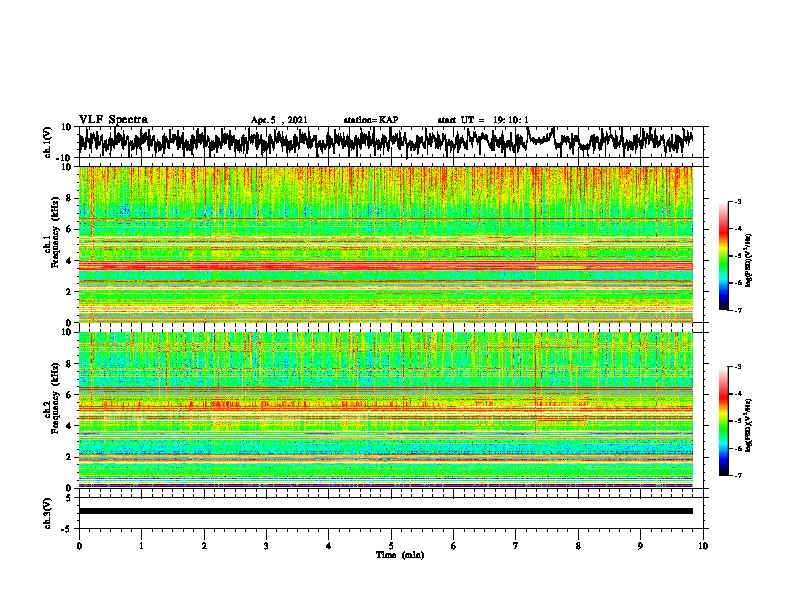Image resolution: width=792 pixels, height=612 pixels.
Task: Click the "Time (min)" axis label
Action: click(400, 555)
